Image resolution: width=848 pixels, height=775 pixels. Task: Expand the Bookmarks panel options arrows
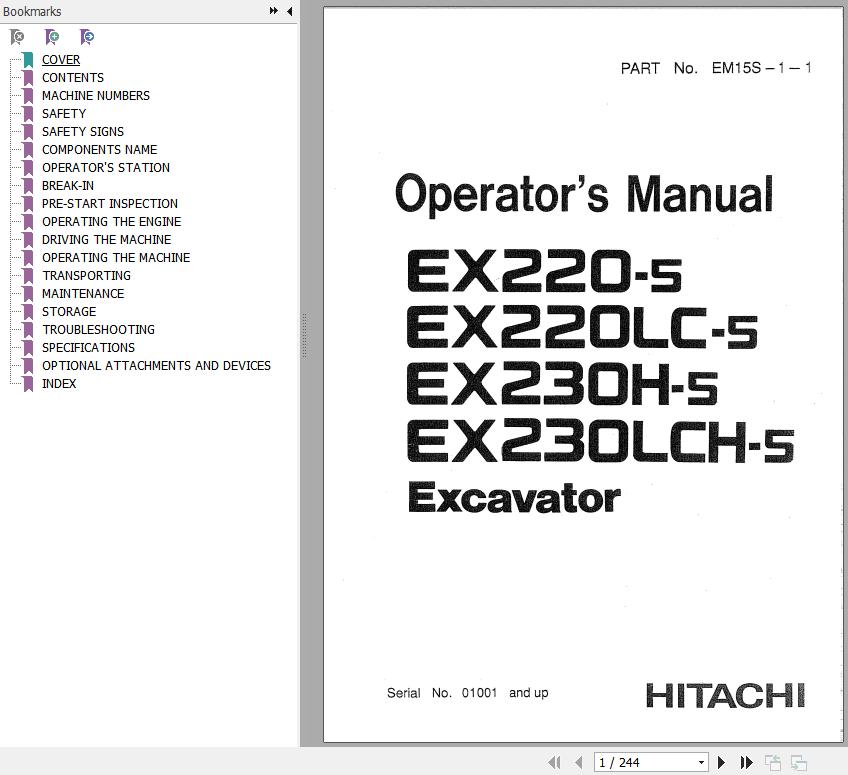pyautogui.click(x=274, y=11)
